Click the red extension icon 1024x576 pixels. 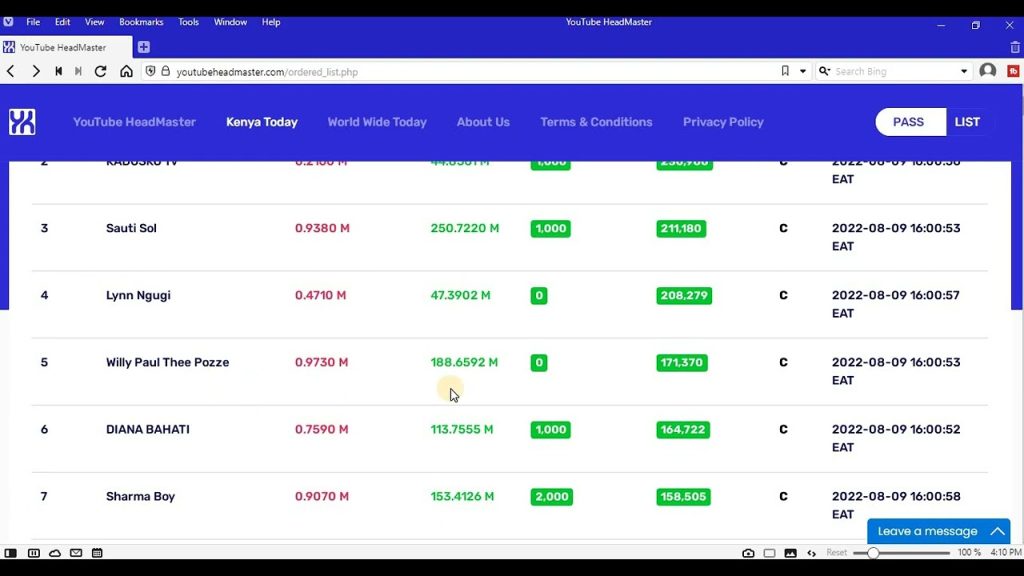pos(1013,71)
